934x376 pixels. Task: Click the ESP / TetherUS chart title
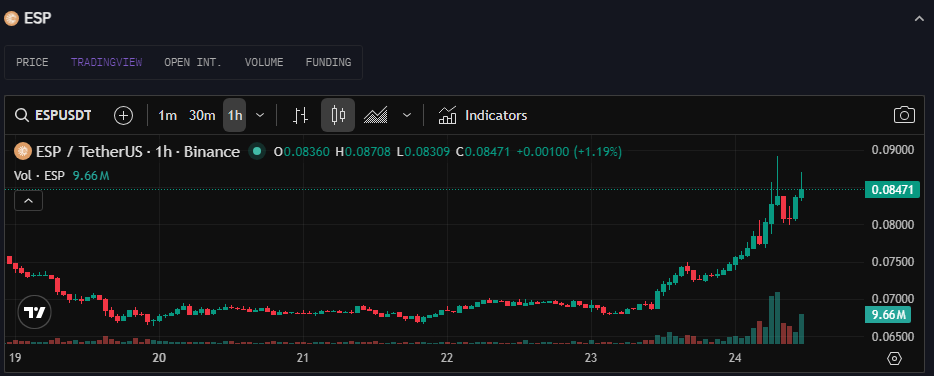click(x=138, y=152)
